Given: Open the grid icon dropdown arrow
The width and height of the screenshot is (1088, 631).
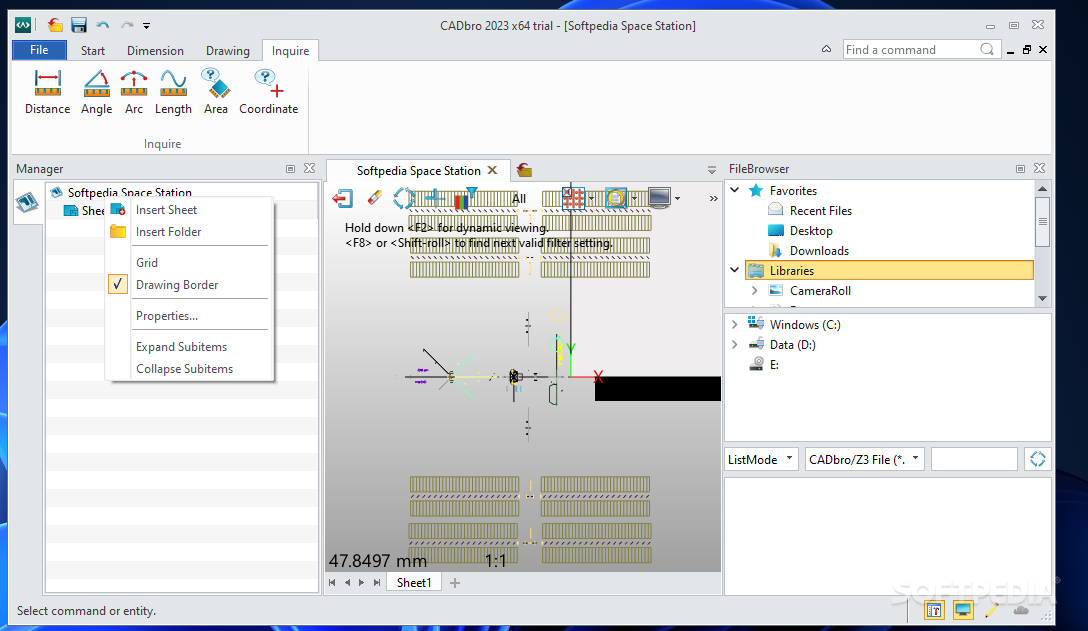Looking at the screenshot, I should coord(591,199).
